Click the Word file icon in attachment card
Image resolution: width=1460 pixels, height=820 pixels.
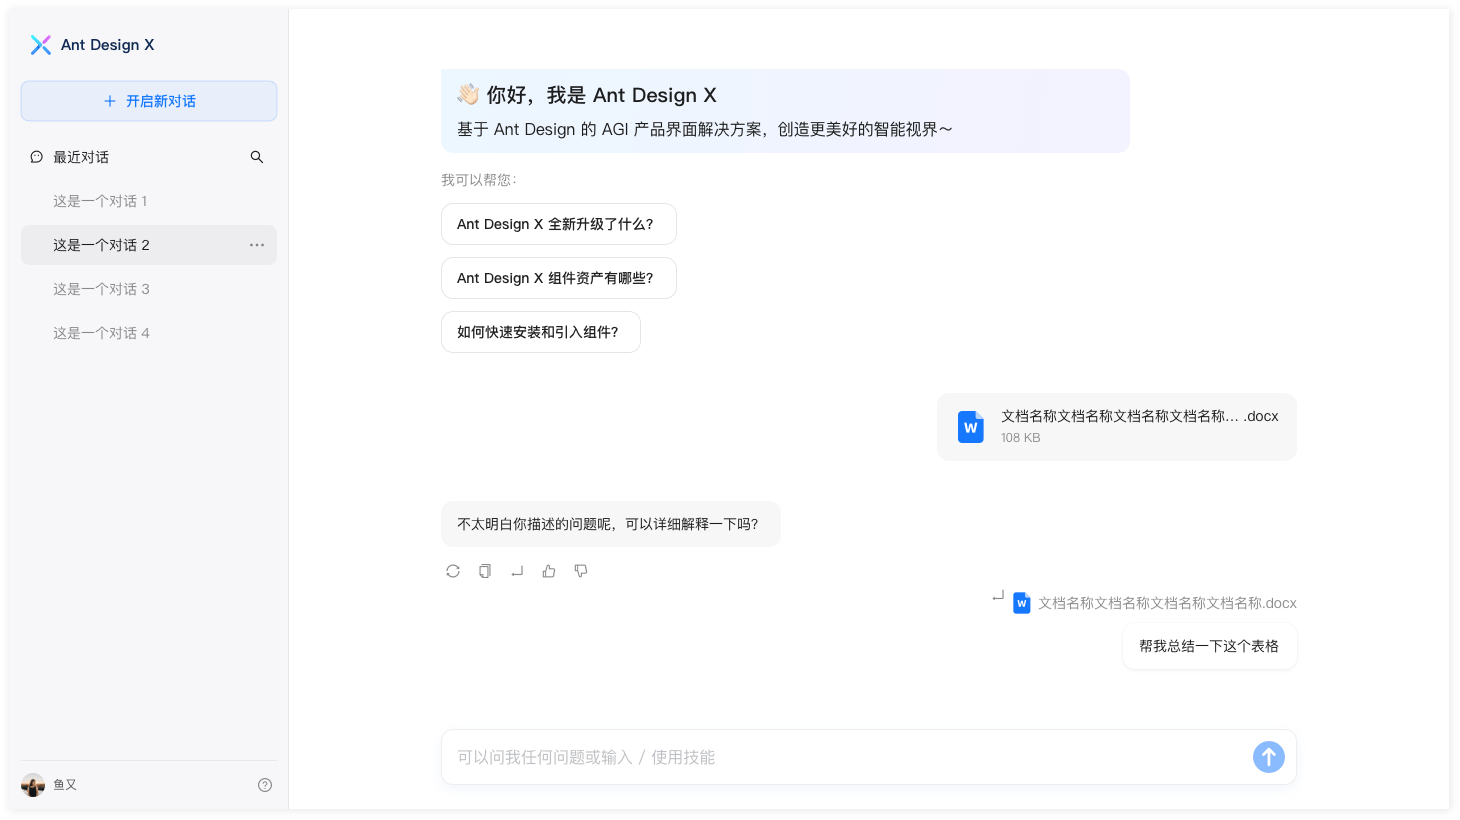coord(971,427)
